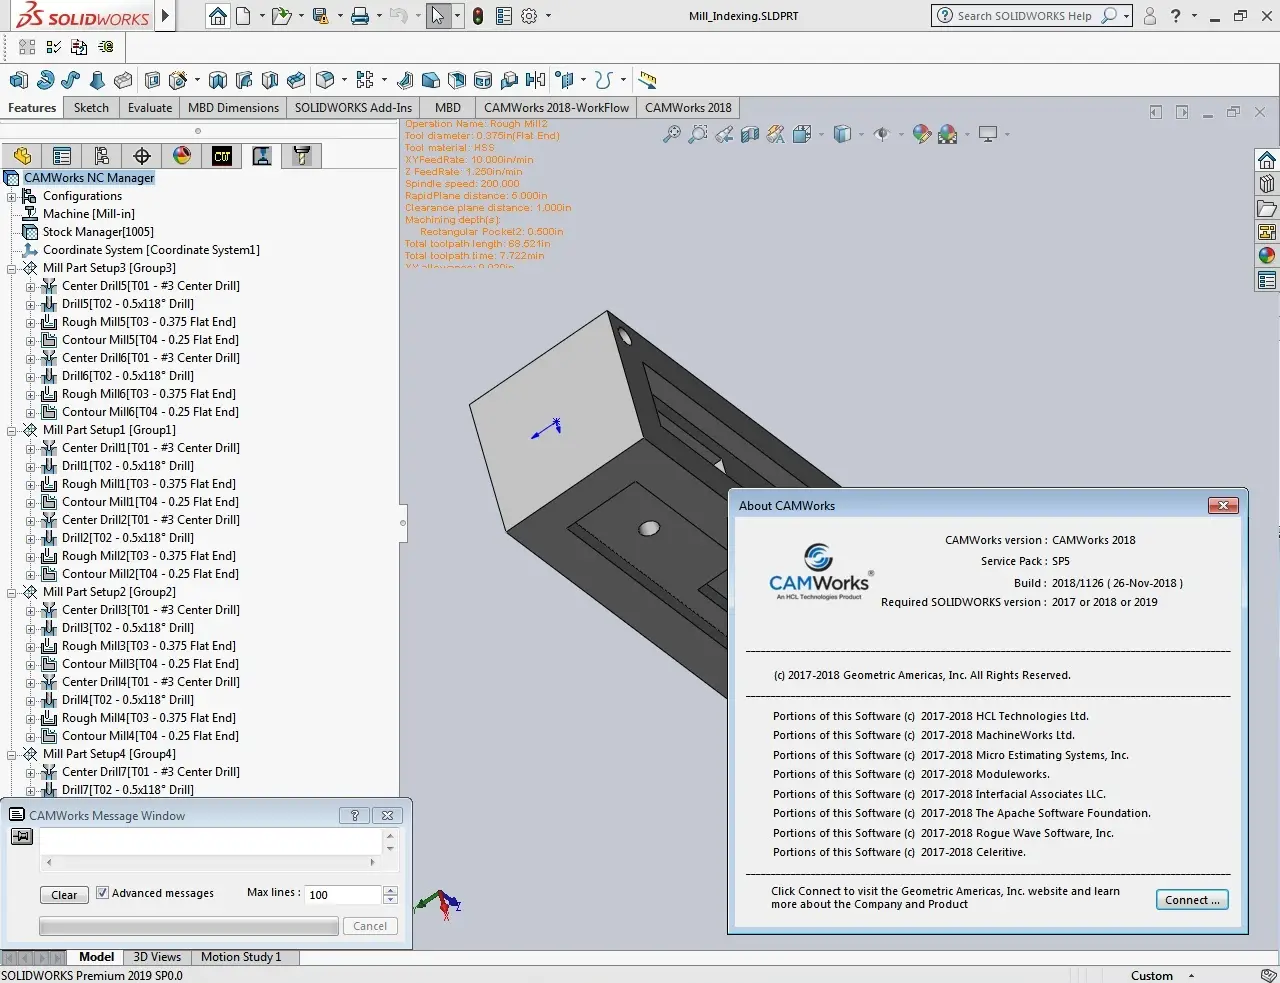Select Stock Manager[1005] in the tree
The image size is (1280, 983).
(x=98, y=232)
